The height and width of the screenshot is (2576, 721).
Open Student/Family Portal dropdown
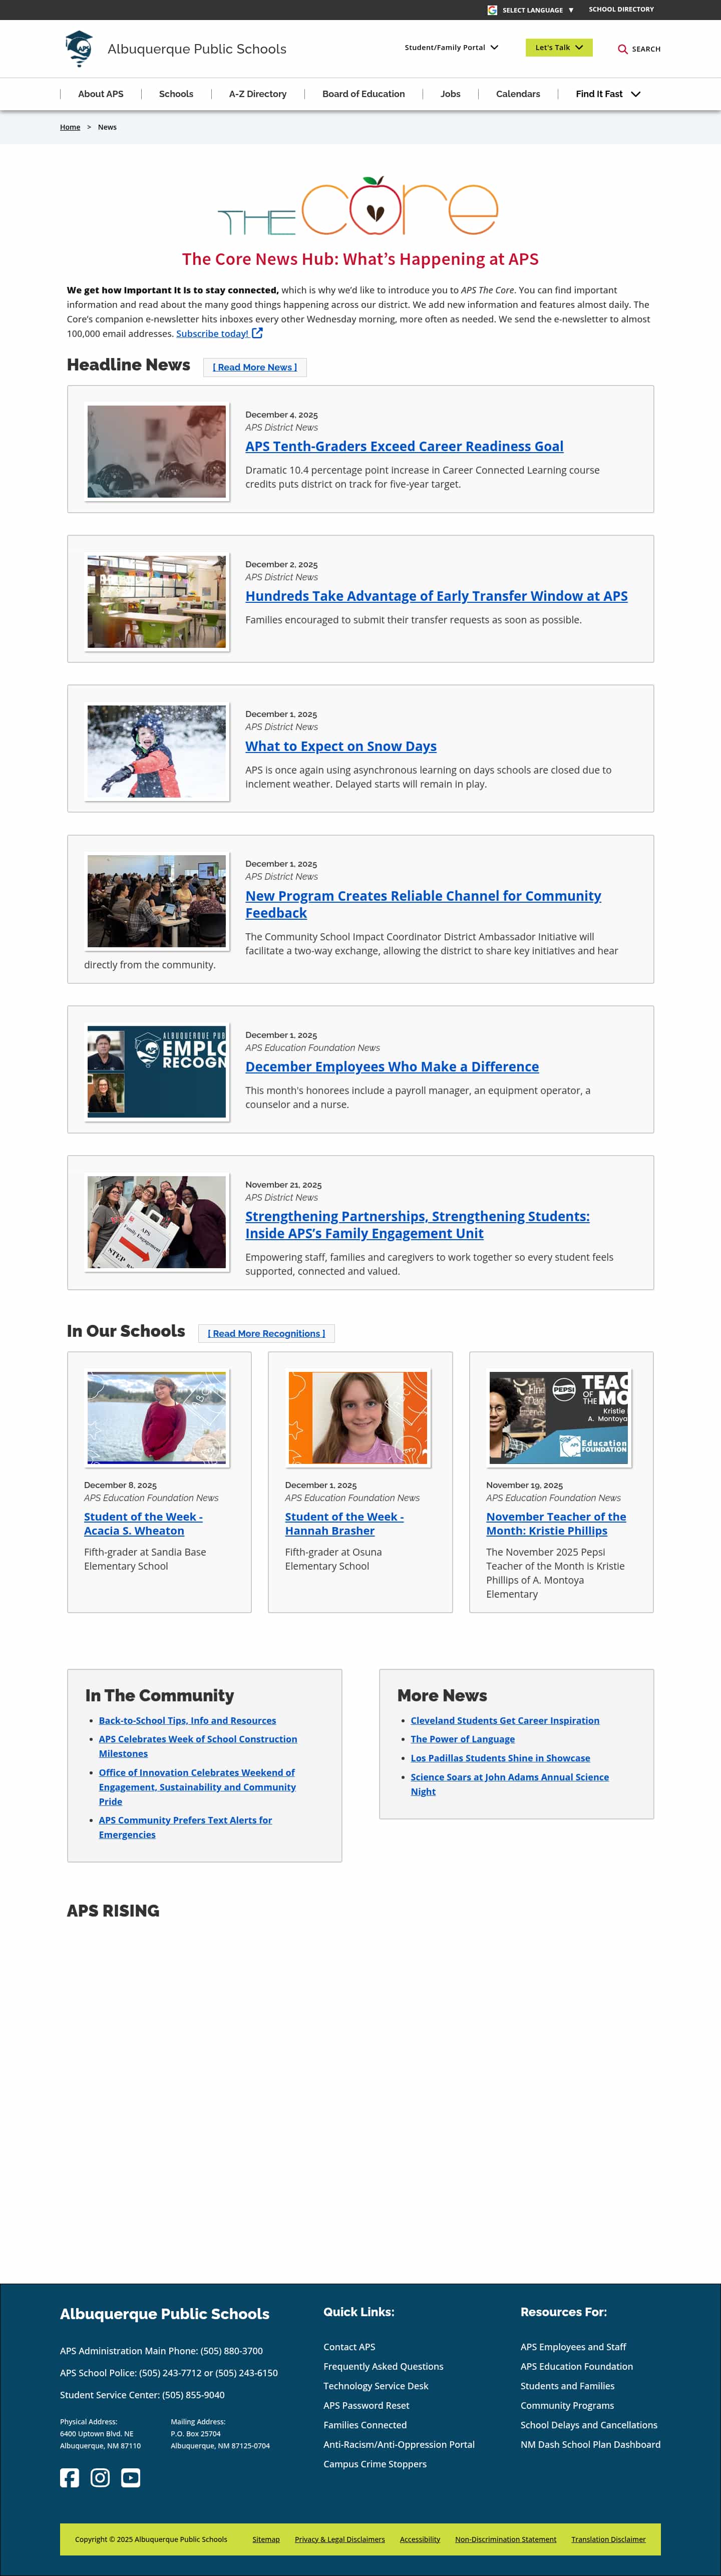tap(451, 47)
